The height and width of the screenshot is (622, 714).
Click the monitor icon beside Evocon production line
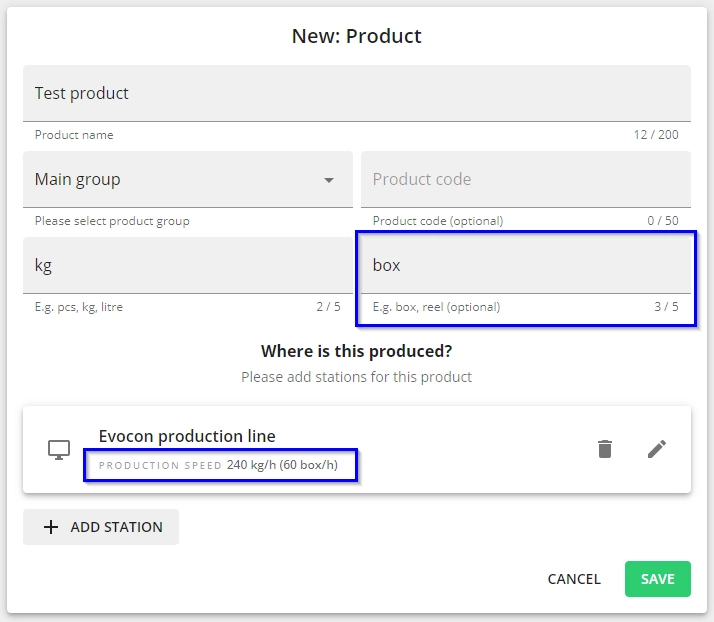(x=59, y=450)
